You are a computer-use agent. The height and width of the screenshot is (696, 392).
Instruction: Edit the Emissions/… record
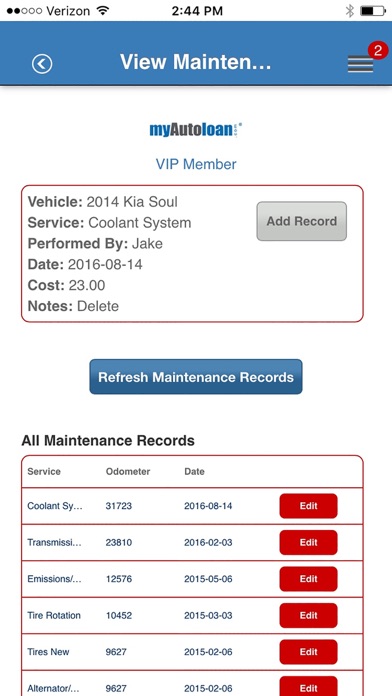coord(309,579)
